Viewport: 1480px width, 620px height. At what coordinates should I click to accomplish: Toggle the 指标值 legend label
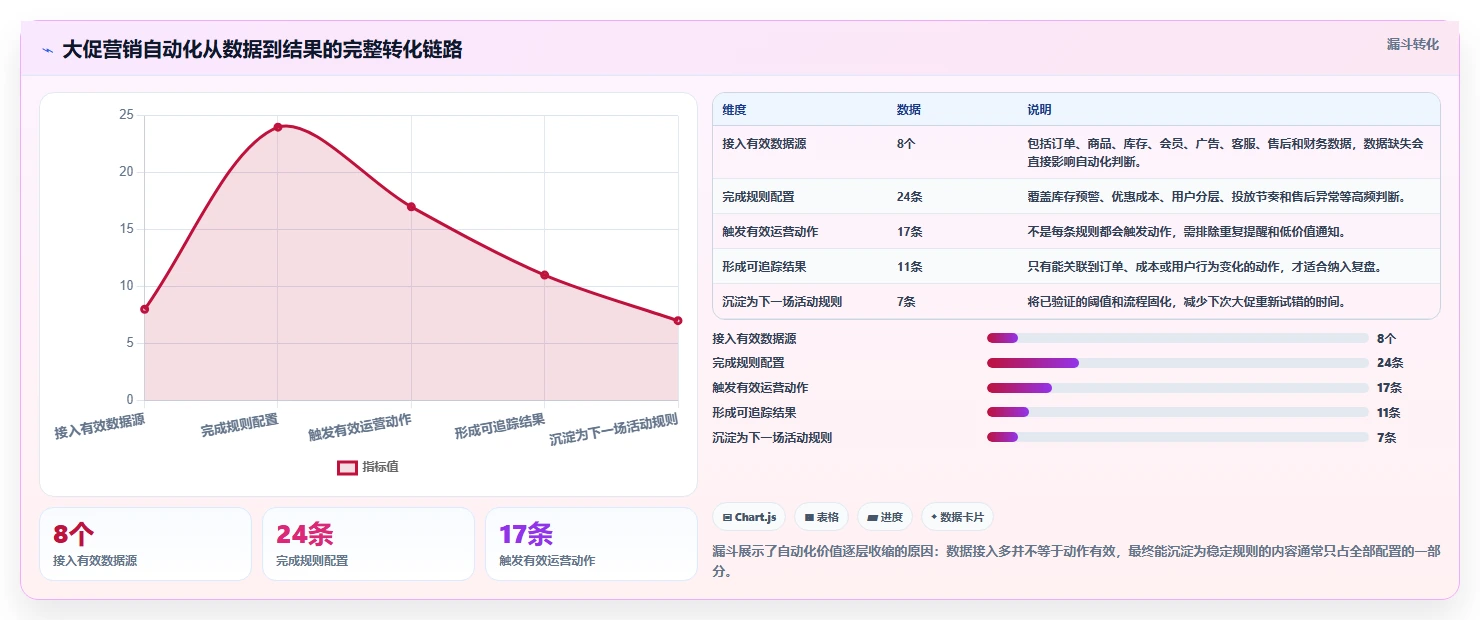(x=380, y=467)
